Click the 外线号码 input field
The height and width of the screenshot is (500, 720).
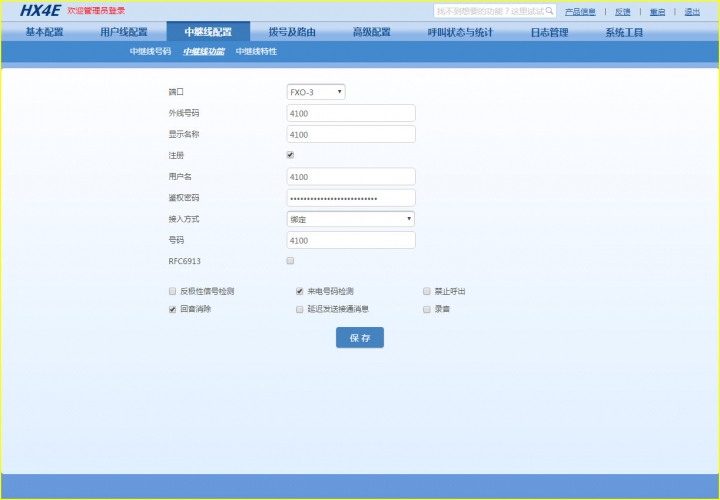click(x=351, y=113)
